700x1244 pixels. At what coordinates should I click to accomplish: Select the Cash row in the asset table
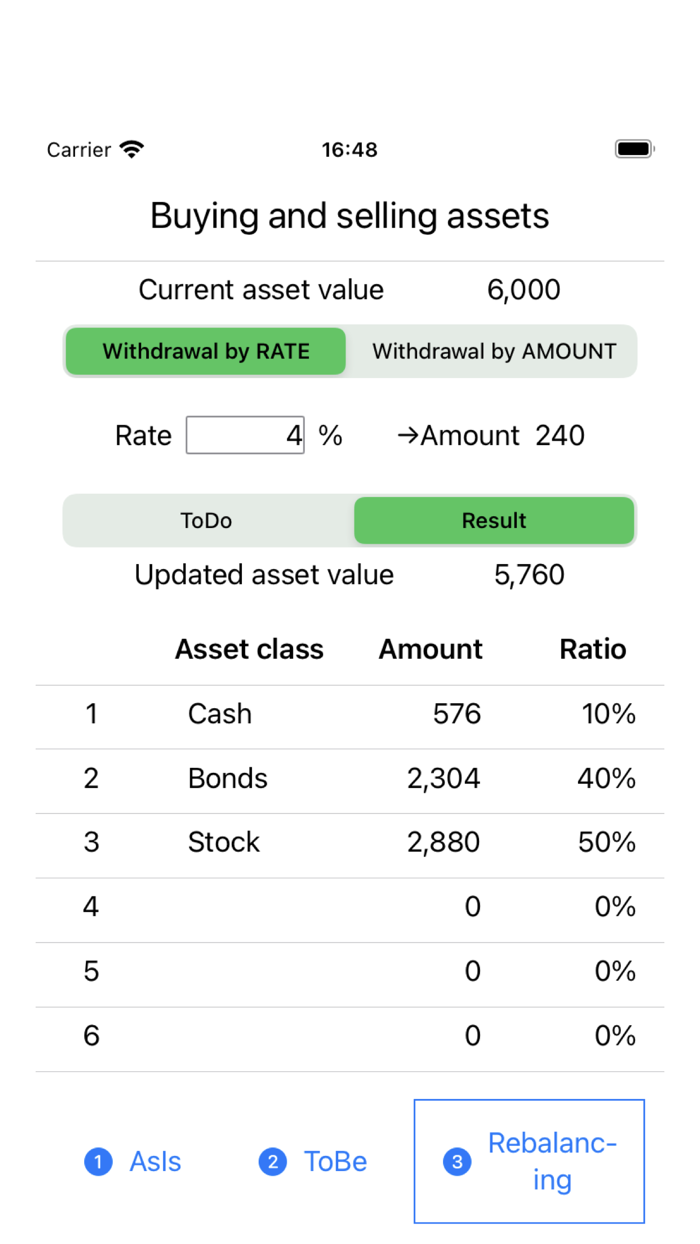(x=219, y=713)
